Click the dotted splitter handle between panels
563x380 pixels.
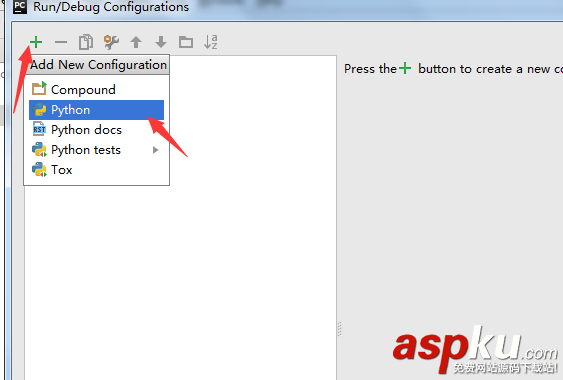pyautogui.click(x=340, y=329)
